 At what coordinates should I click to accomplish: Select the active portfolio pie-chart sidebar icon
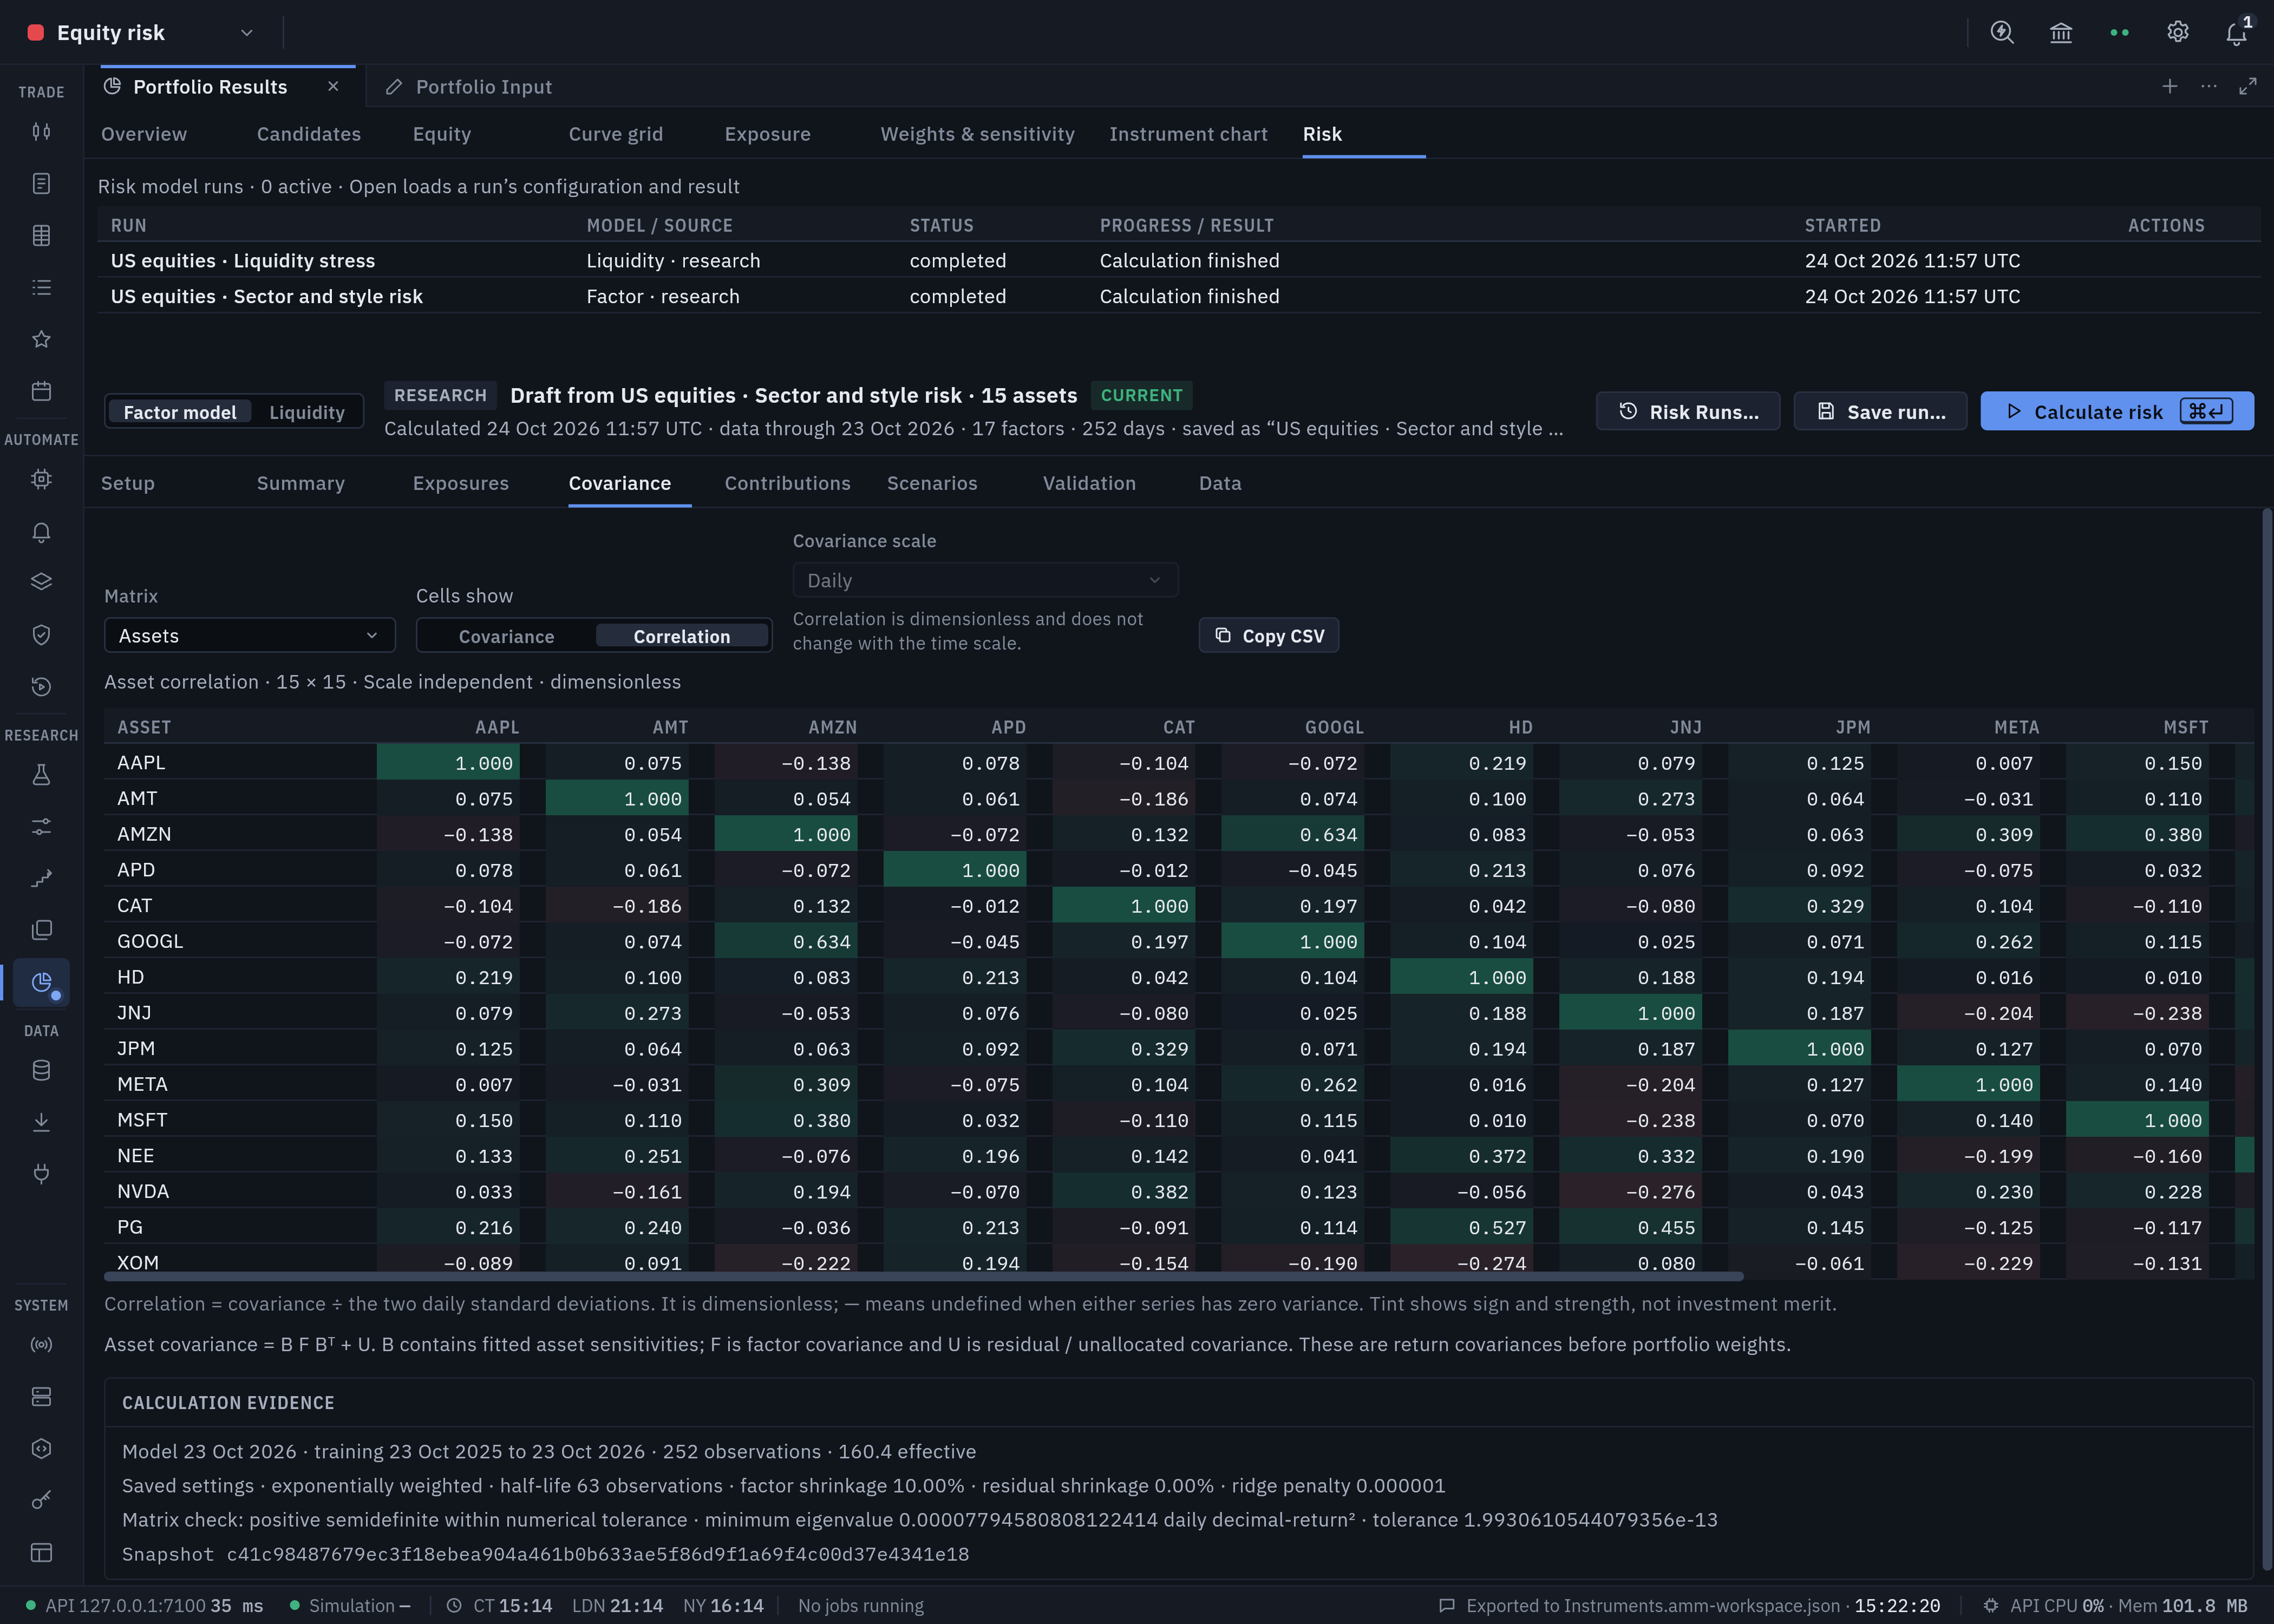41,983
